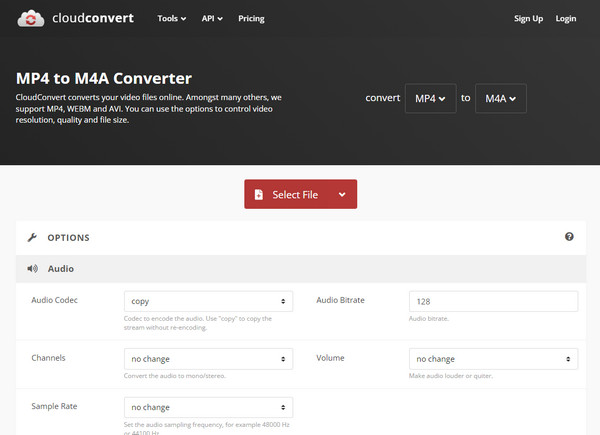Click the MP4 to M4A Converter heading
This screenshot has height=435, width=600.
pyautogui.click(x=104, y=78)
